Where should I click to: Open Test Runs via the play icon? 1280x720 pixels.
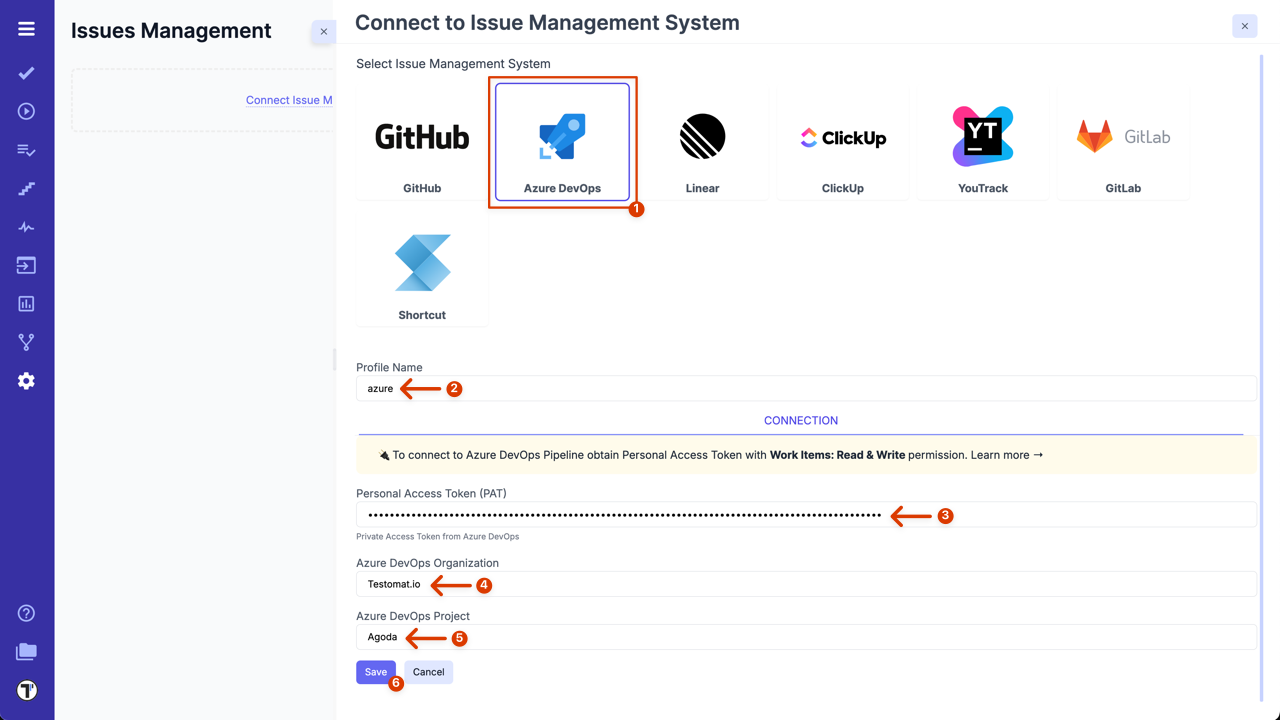[x=26, y=110]
